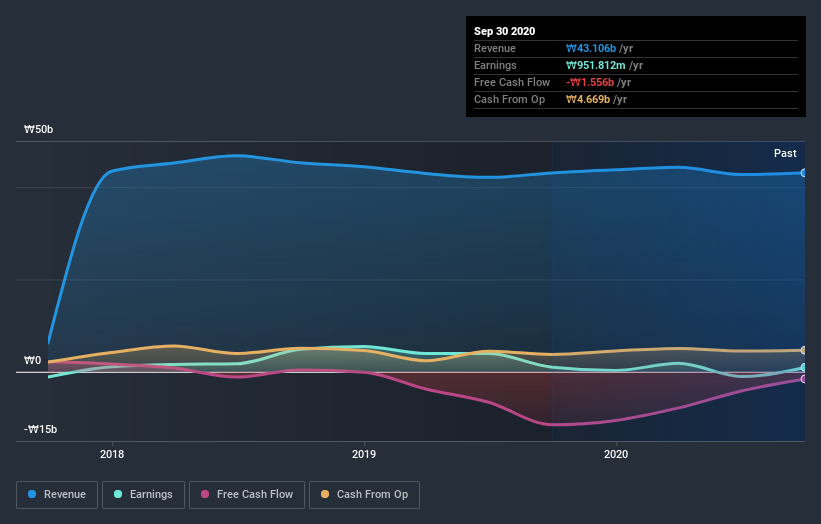Click the 'Past' label in the chart
This screenshot has width=821, height=524.
[785, 153]
